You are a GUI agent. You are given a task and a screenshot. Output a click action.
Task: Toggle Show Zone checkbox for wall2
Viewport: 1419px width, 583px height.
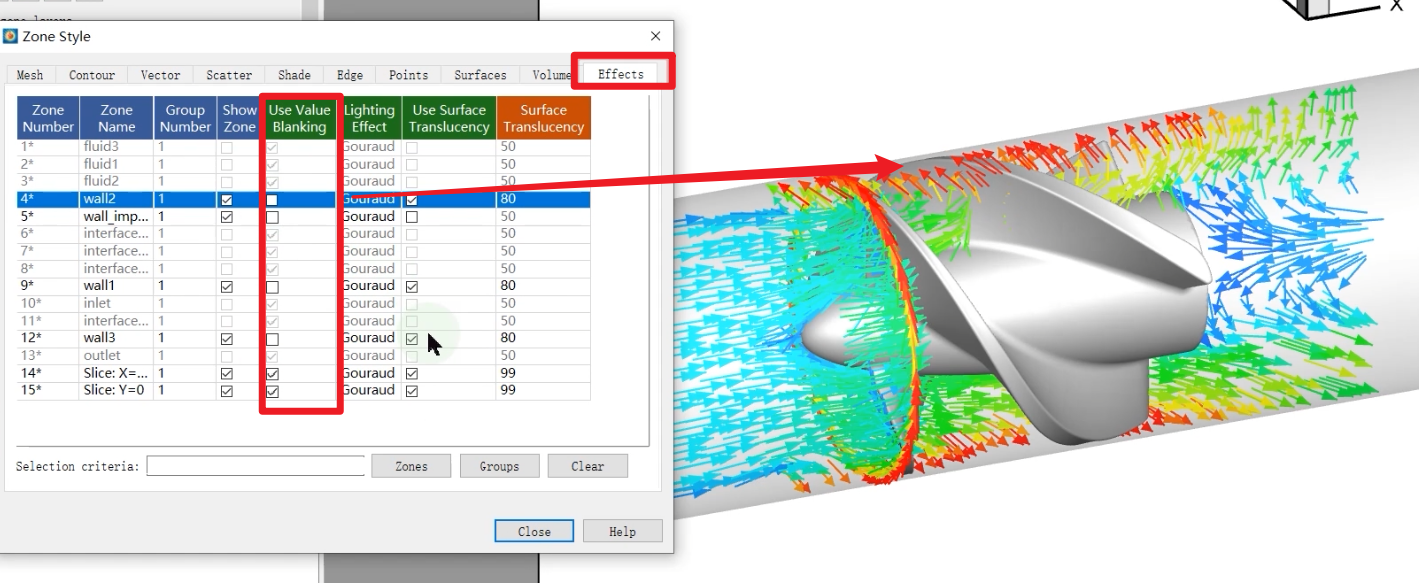tap(227, 200)
